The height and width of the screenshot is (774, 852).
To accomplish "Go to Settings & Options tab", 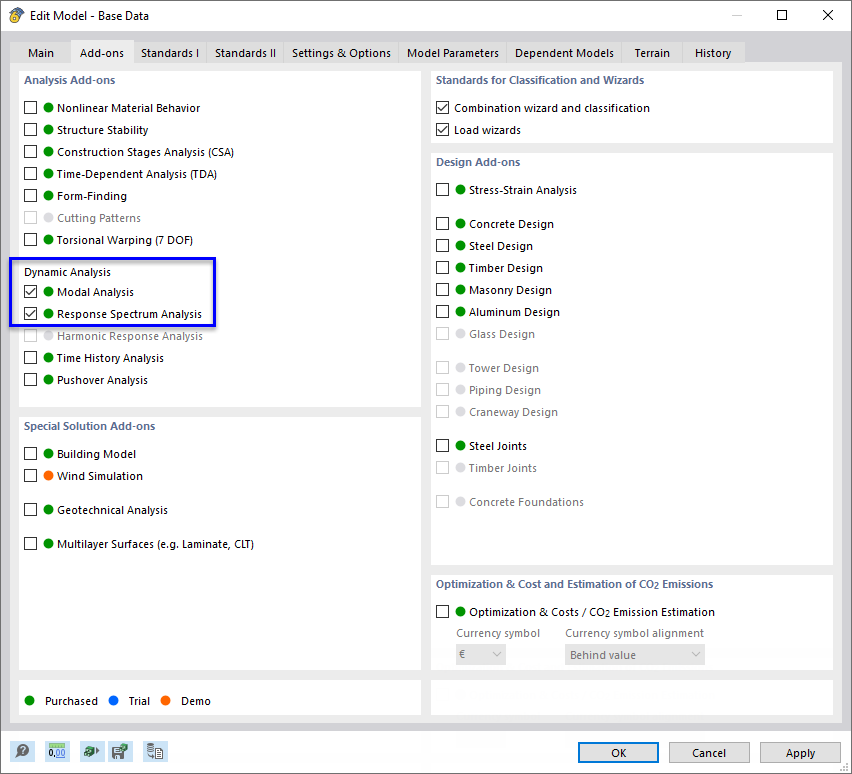I will point(341,53).
